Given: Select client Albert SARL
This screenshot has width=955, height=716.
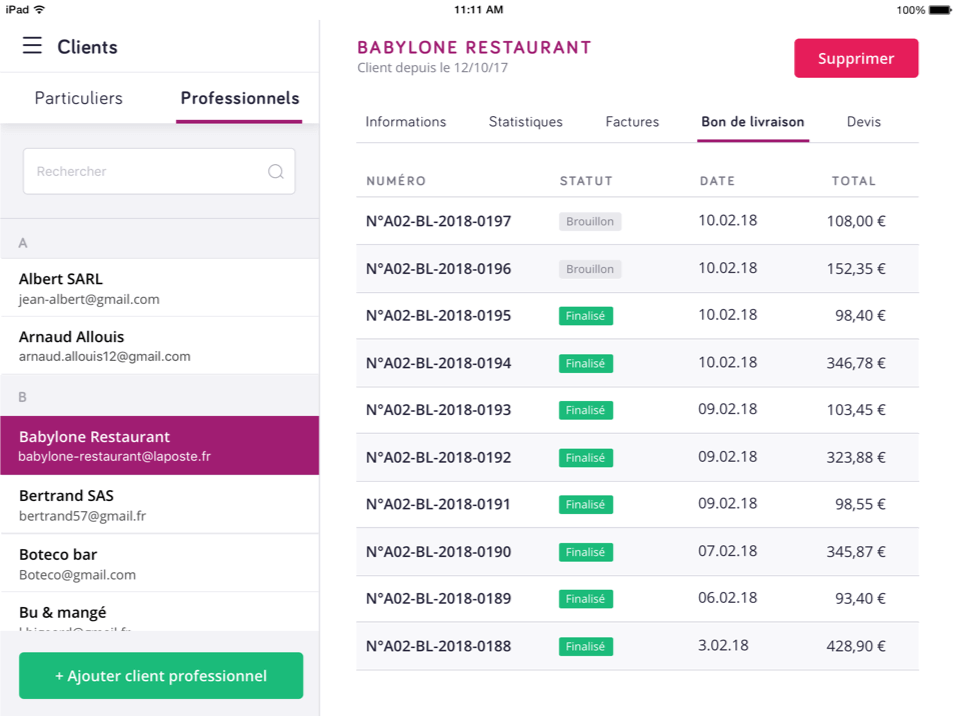Looking at the screenshot, I should click(x=160, y=288).
